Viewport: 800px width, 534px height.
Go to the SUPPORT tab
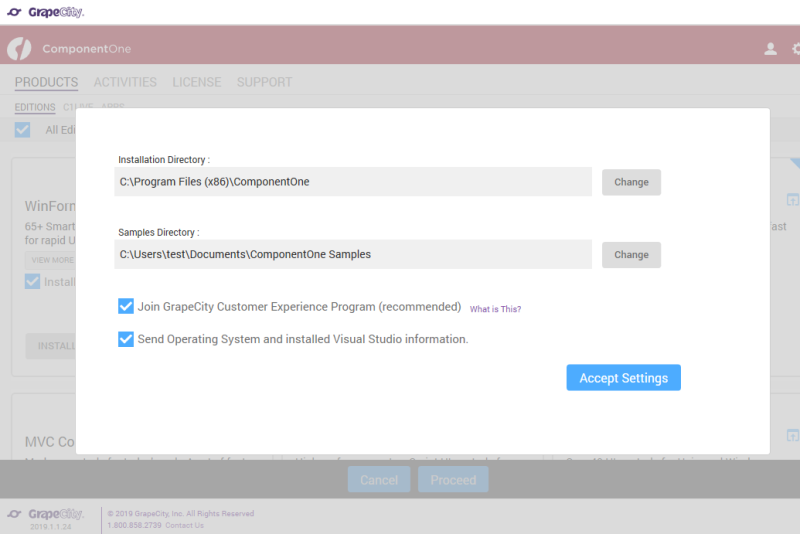(264, 82)
